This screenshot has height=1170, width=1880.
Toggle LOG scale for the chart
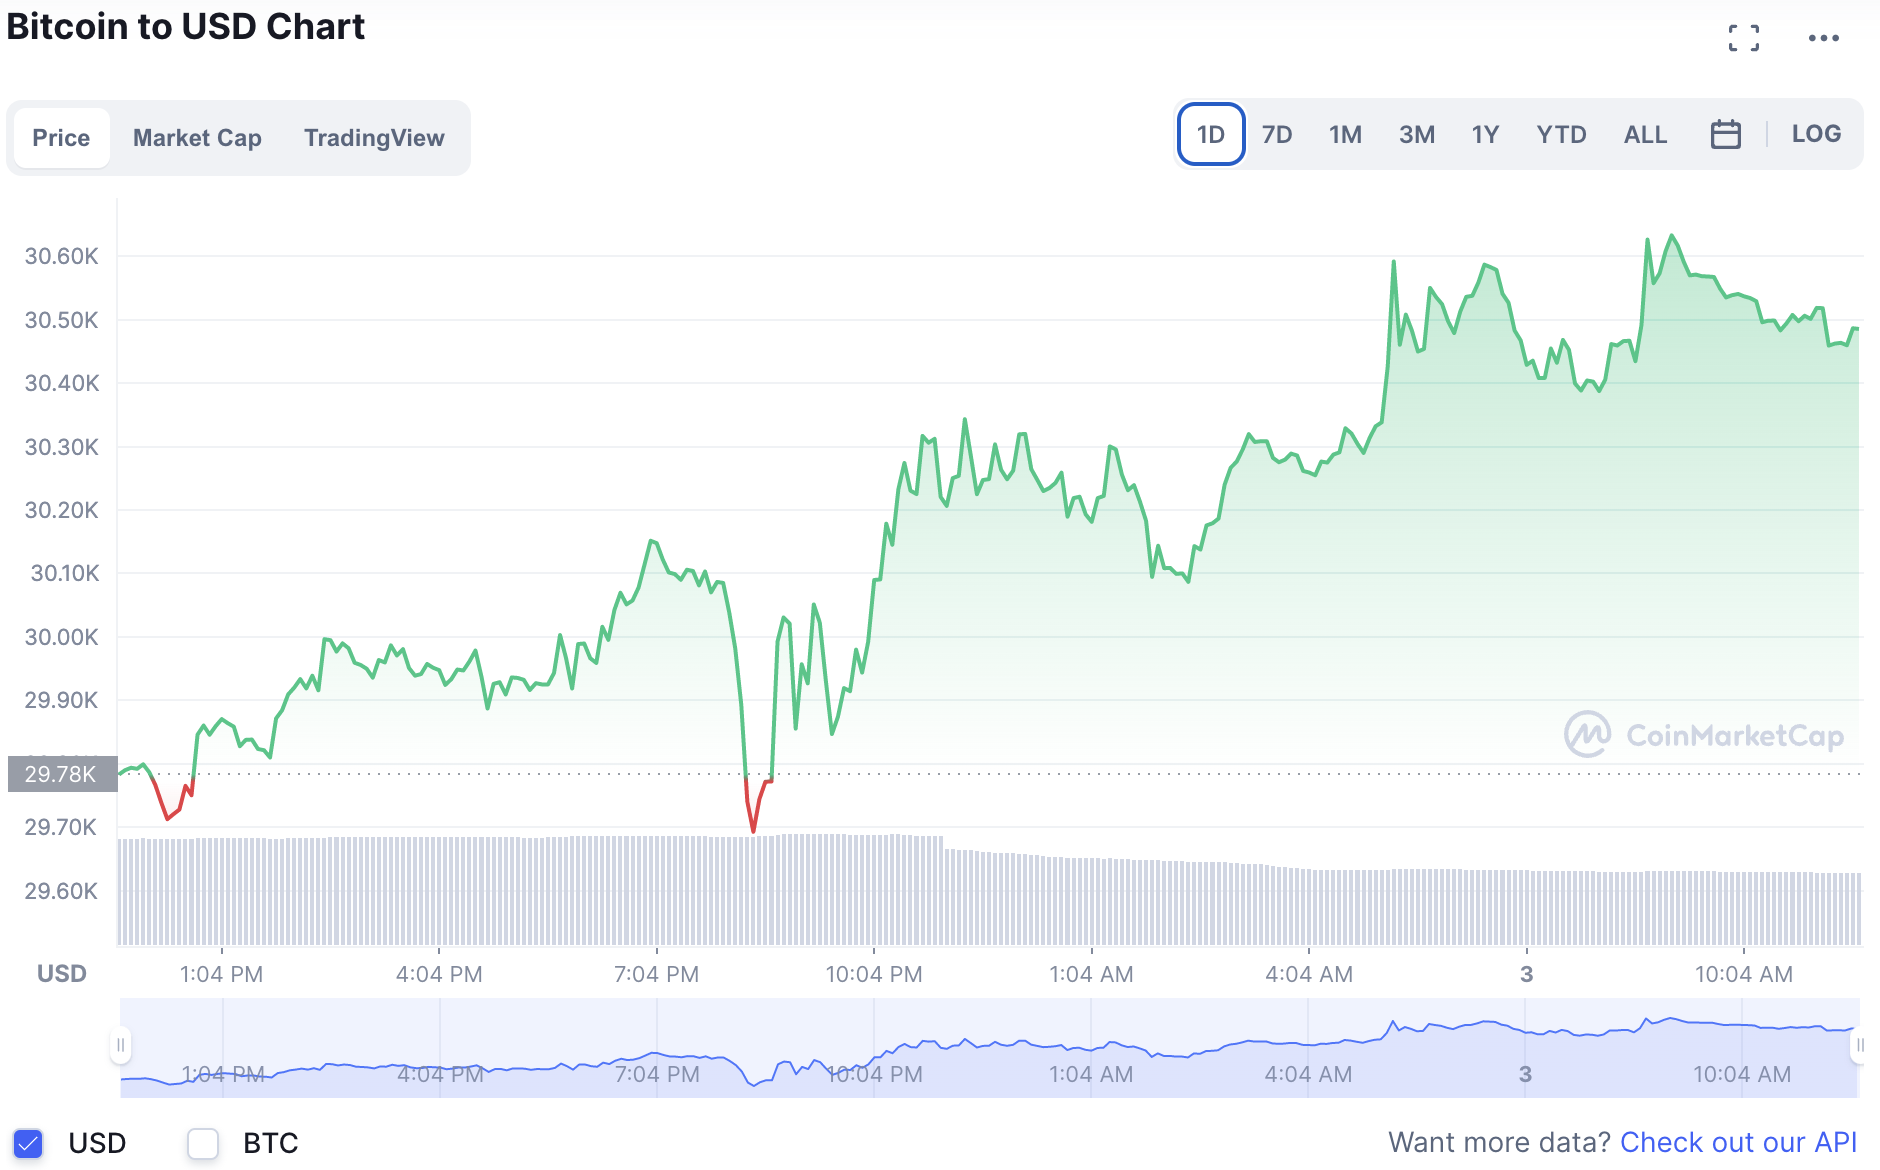[x=1816, y=134]
